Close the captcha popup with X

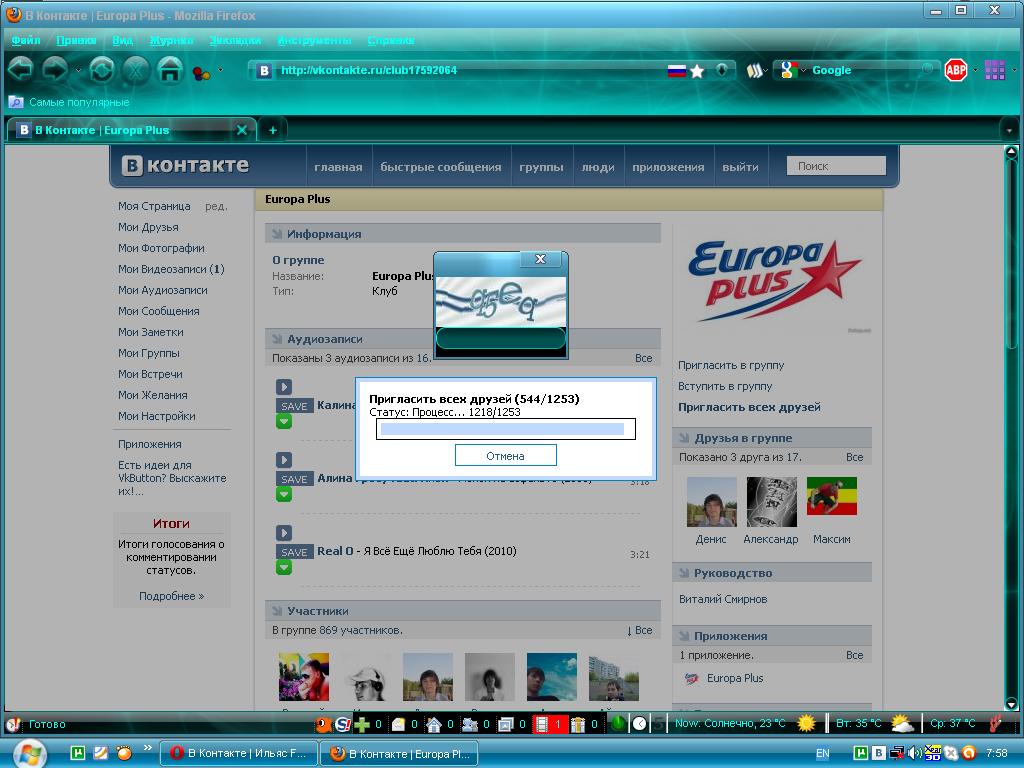[540, 259]
